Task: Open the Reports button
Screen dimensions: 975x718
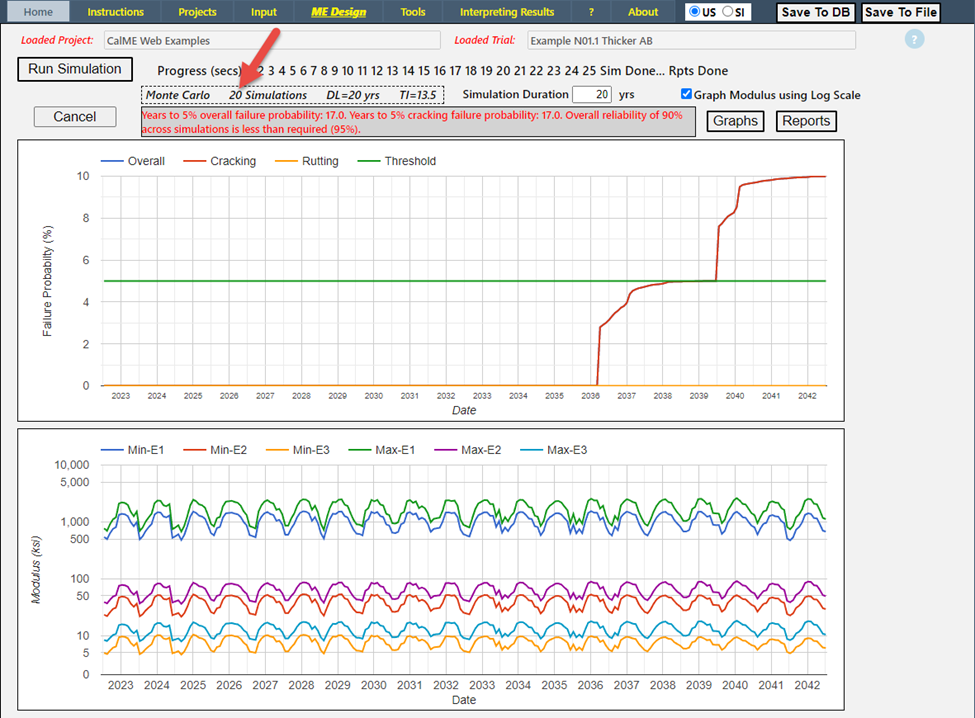Action: (x=806, y=121)
